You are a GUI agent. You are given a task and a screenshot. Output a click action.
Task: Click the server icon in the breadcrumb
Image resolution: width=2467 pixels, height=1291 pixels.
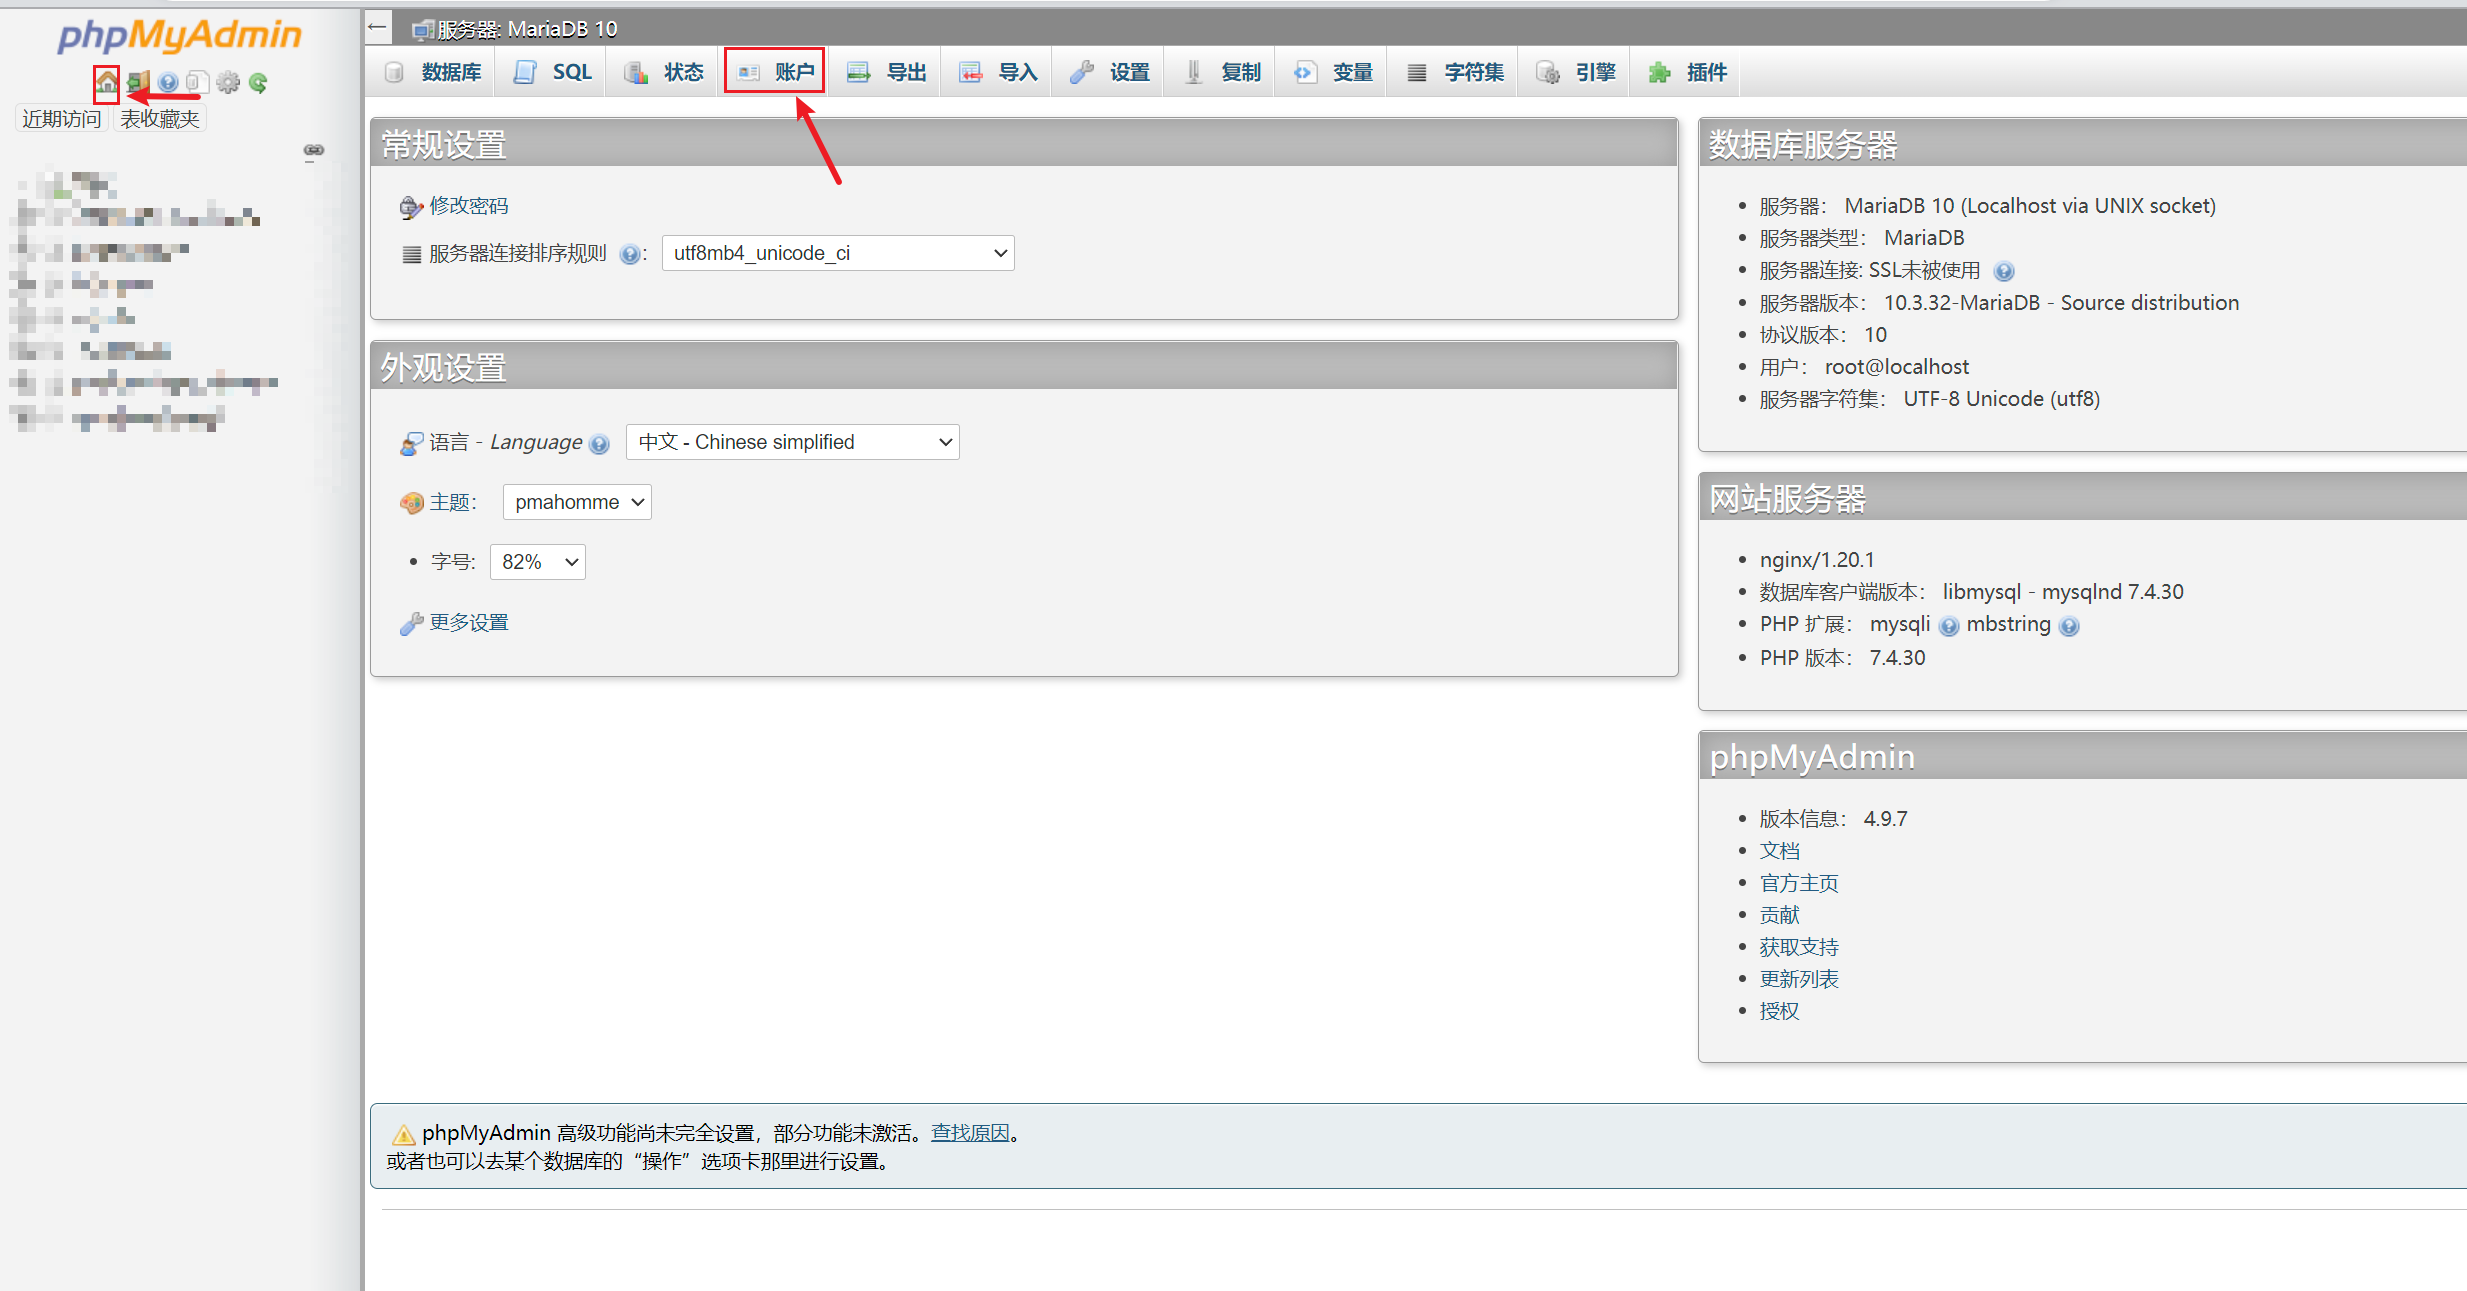pos(423,30)
